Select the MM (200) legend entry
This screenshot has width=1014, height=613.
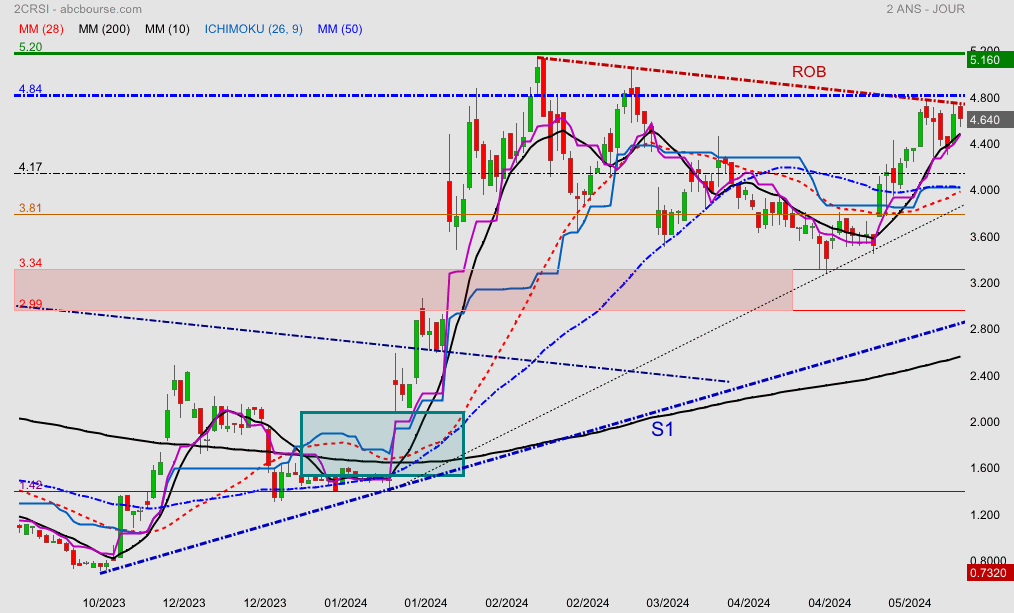[x=104, y=29]
